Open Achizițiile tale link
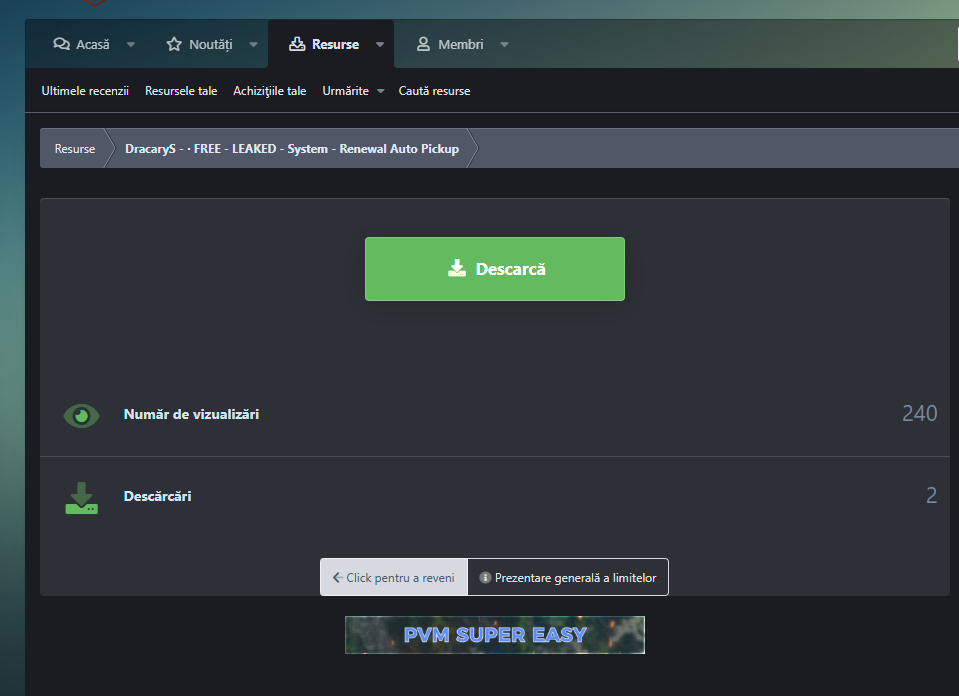The image size is (959, 696). pos(270,91)
